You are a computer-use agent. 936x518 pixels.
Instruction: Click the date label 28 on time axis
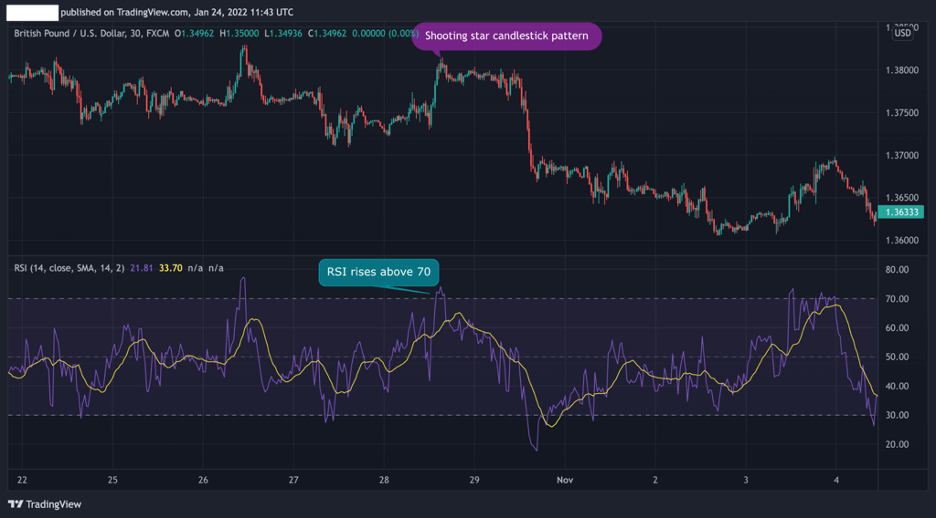(384, 480)
